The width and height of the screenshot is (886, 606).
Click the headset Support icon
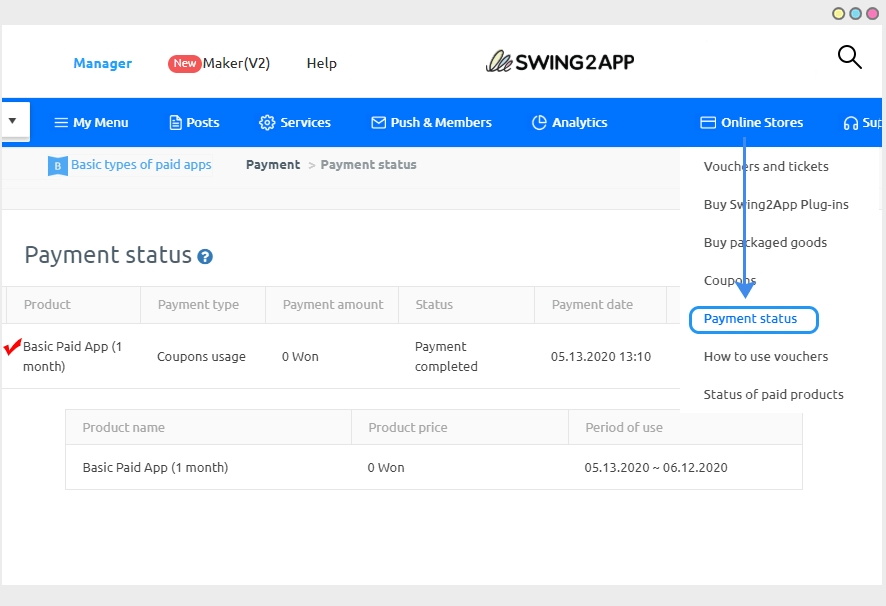pyautogui.click(x=850, y=123)
